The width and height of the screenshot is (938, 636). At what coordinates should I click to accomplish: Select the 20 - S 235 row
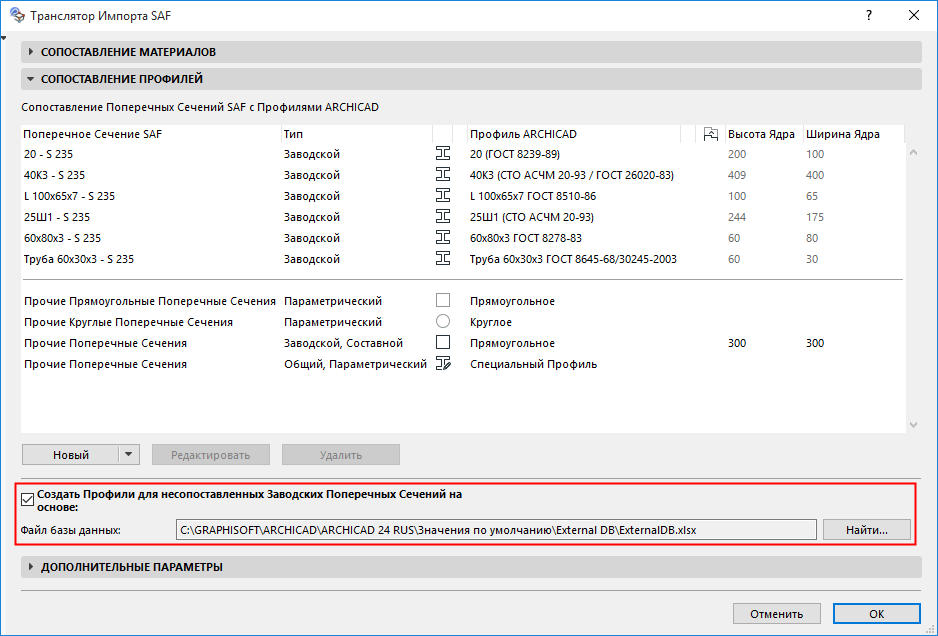pyautogui.click(x=464, y=154)
